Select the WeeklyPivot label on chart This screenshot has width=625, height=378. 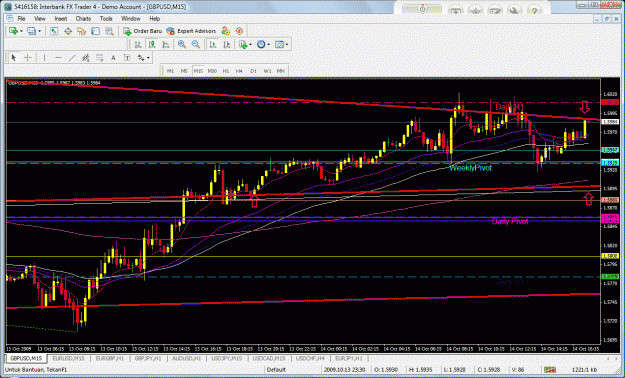pyautogui.click(x=470, y=168)
